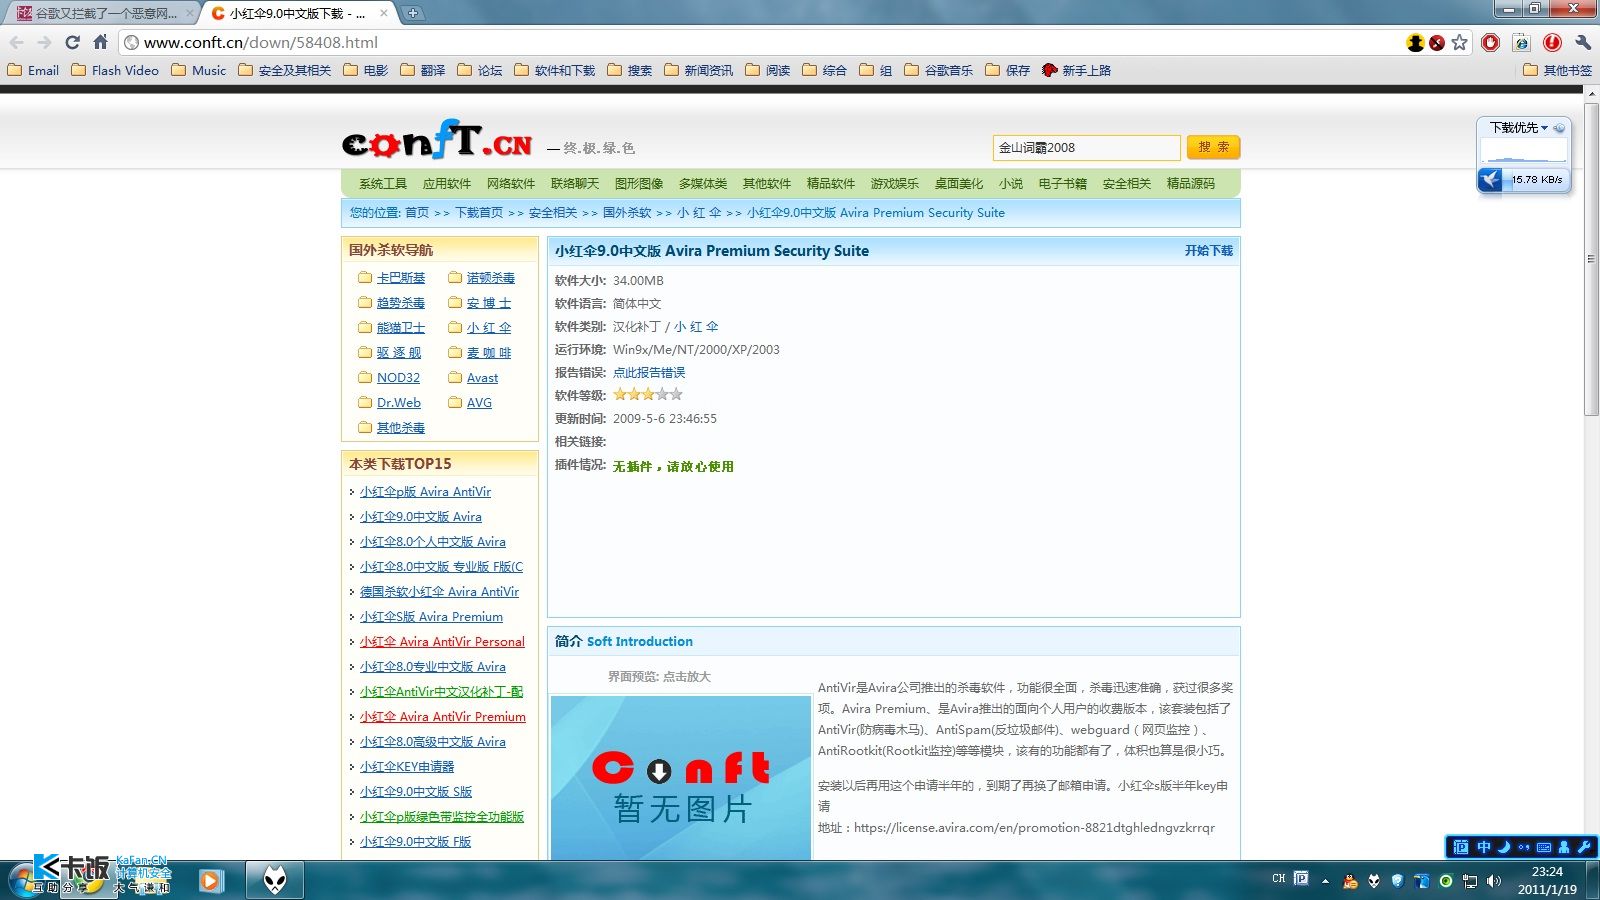This screenshot has width=1600, height=900.
Task: Bookmark this page with the star icon
Action: click(x=1460, y=42)
